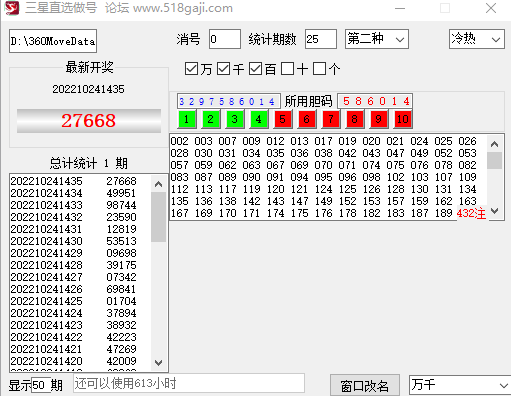Screen dimensions: 511x396
Task: Click number 109 in the result list
Action: tap(468, 177)
